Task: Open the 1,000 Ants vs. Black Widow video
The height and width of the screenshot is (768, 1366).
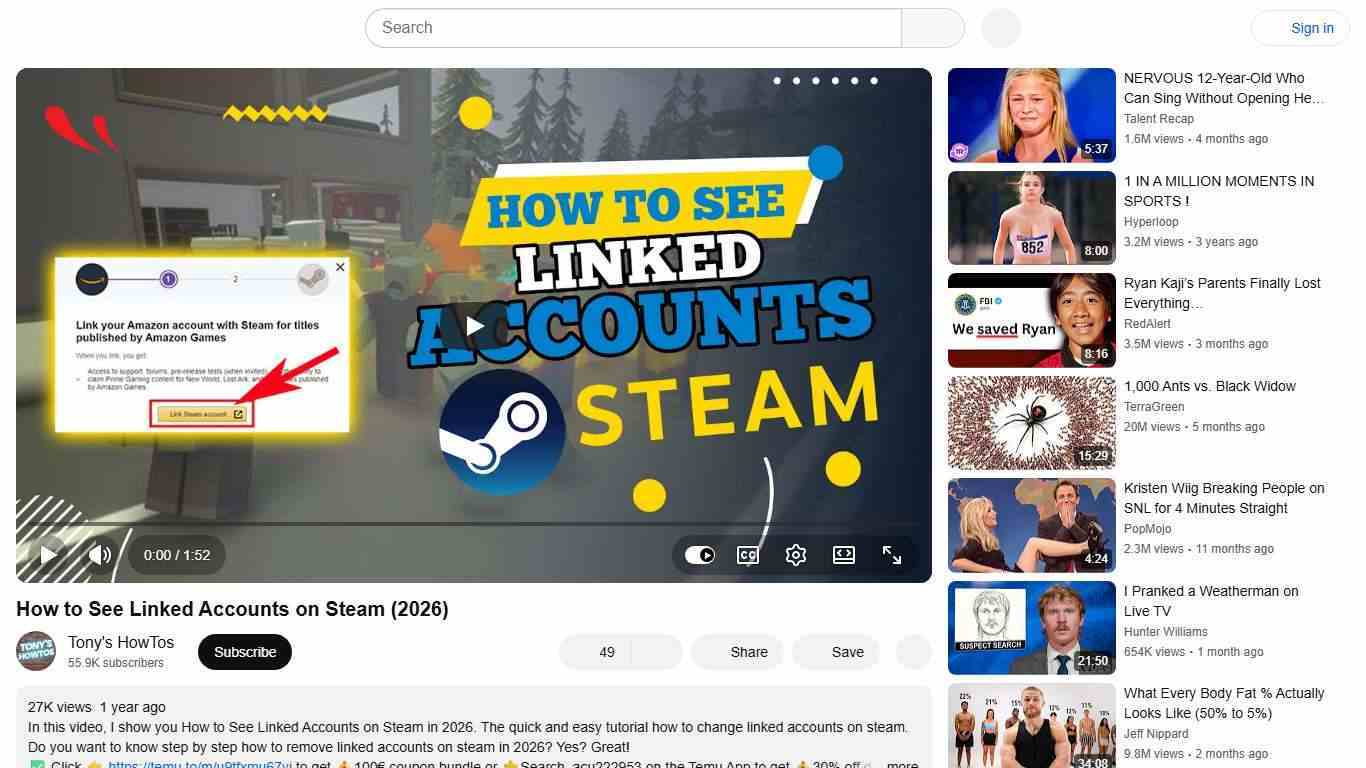Action: [x=1030, y=422]
